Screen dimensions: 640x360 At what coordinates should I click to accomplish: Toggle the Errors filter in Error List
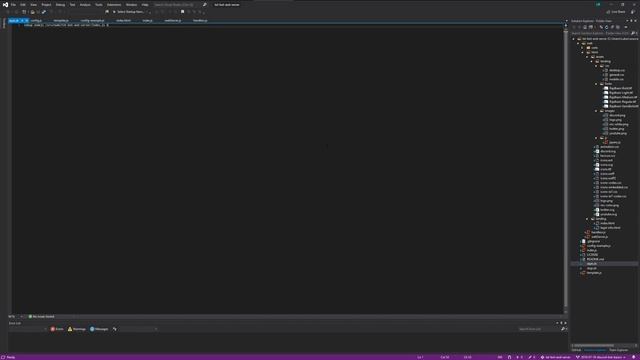[x=57, y=329]
